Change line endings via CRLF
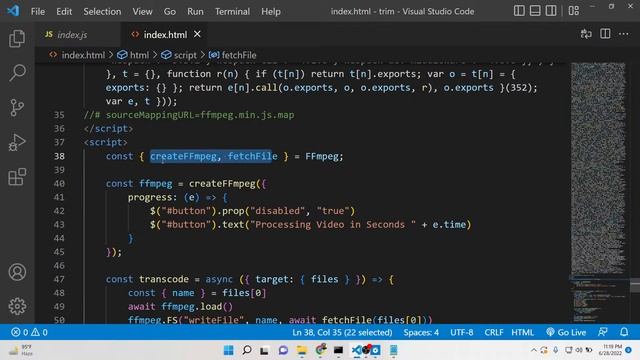640x360 pixels. (493, 332)
